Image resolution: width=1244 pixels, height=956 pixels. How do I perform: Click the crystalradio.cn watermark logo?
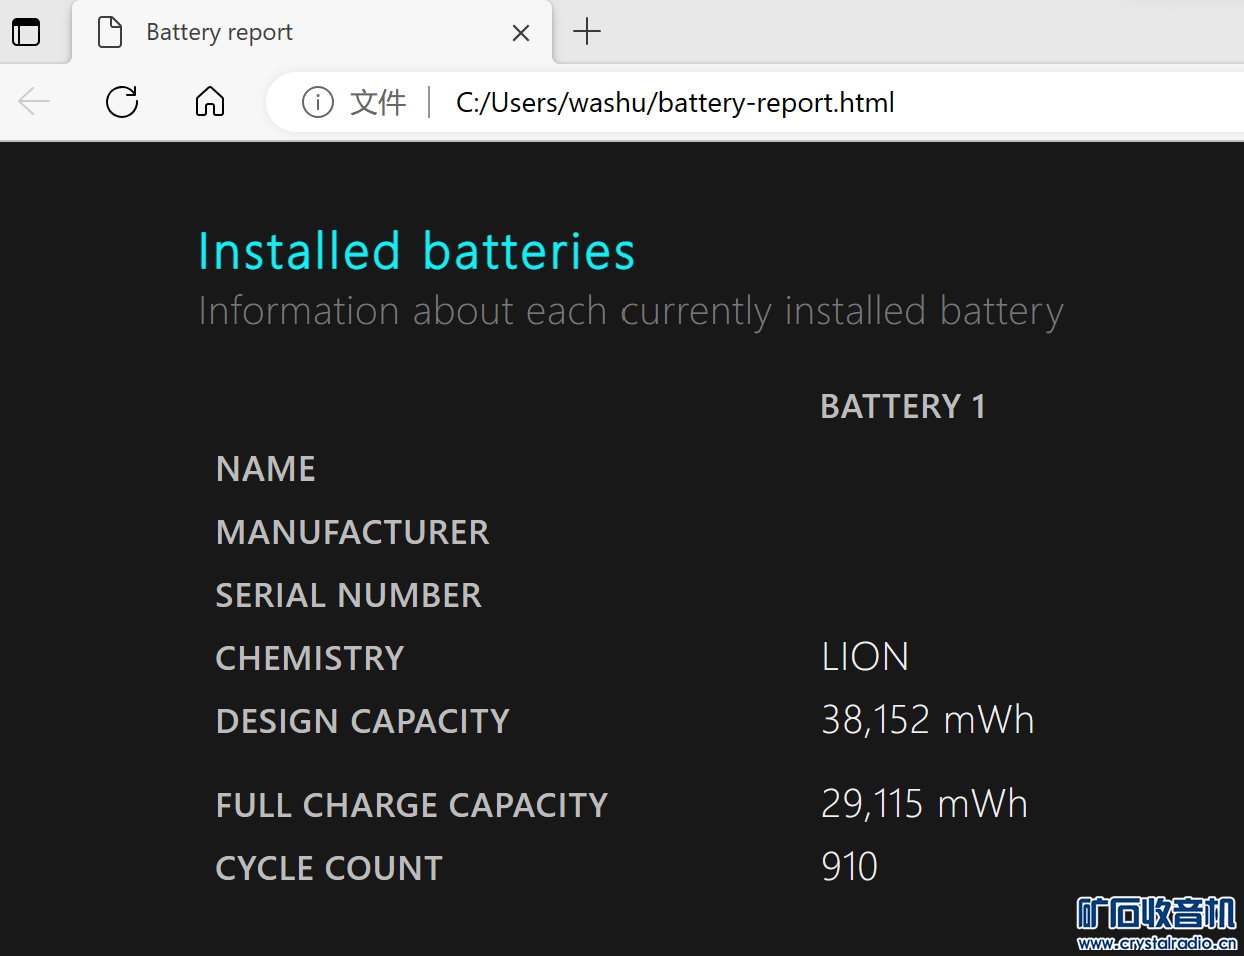click(1156, 922)
